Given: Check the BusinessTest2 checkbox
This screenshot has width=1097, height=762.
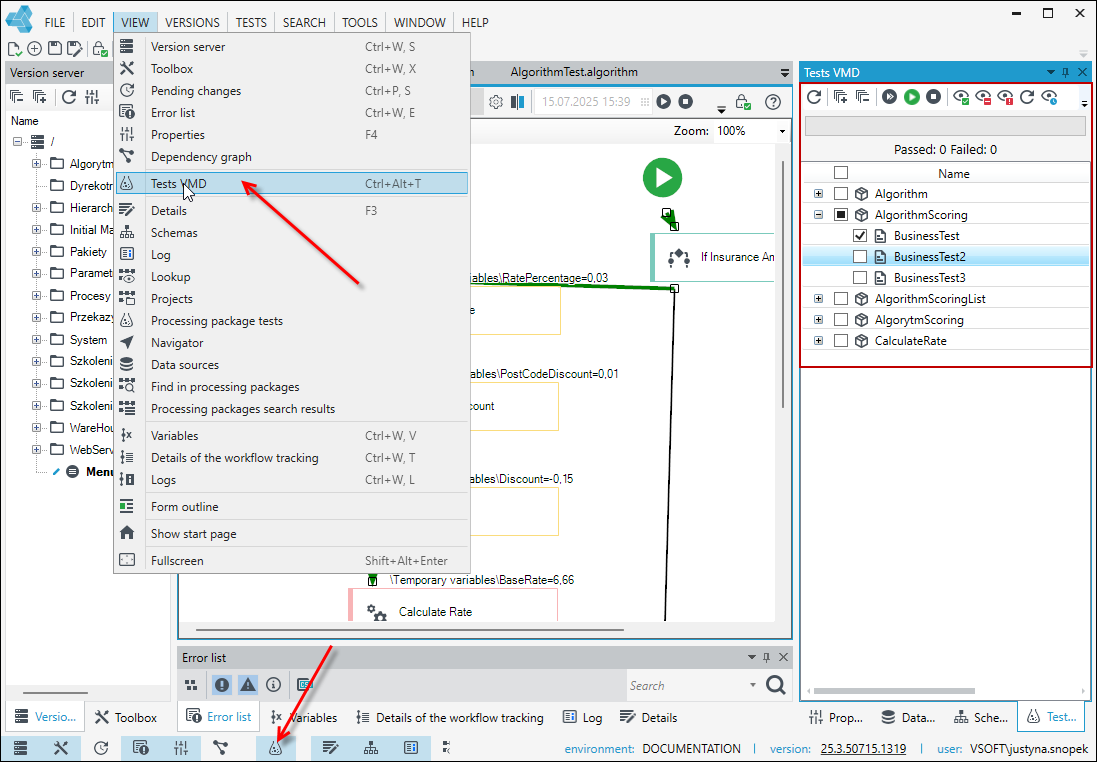Looking at the screenshot, I should pos(860,257).
